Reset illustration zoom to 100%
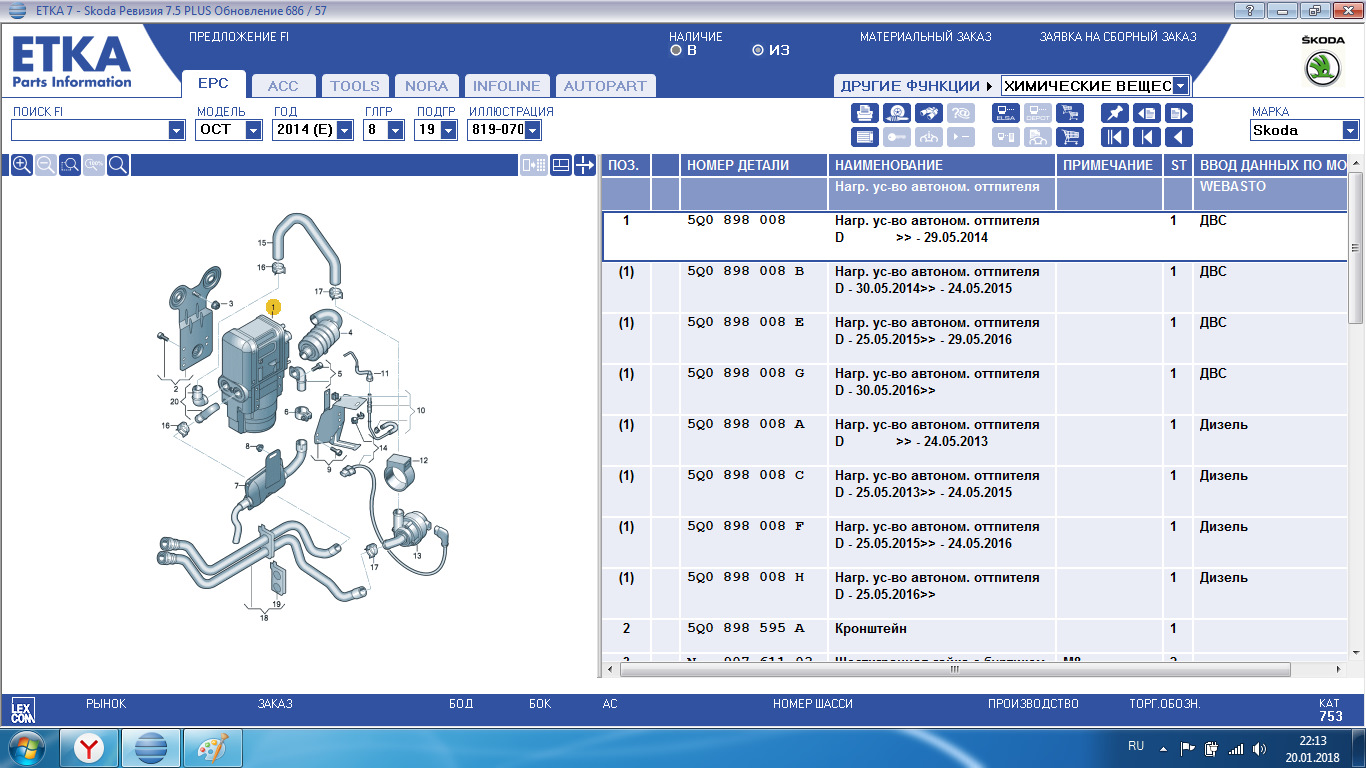Image resolution: width=1366 pixels, height=768 pixels. tap(94, 165)
